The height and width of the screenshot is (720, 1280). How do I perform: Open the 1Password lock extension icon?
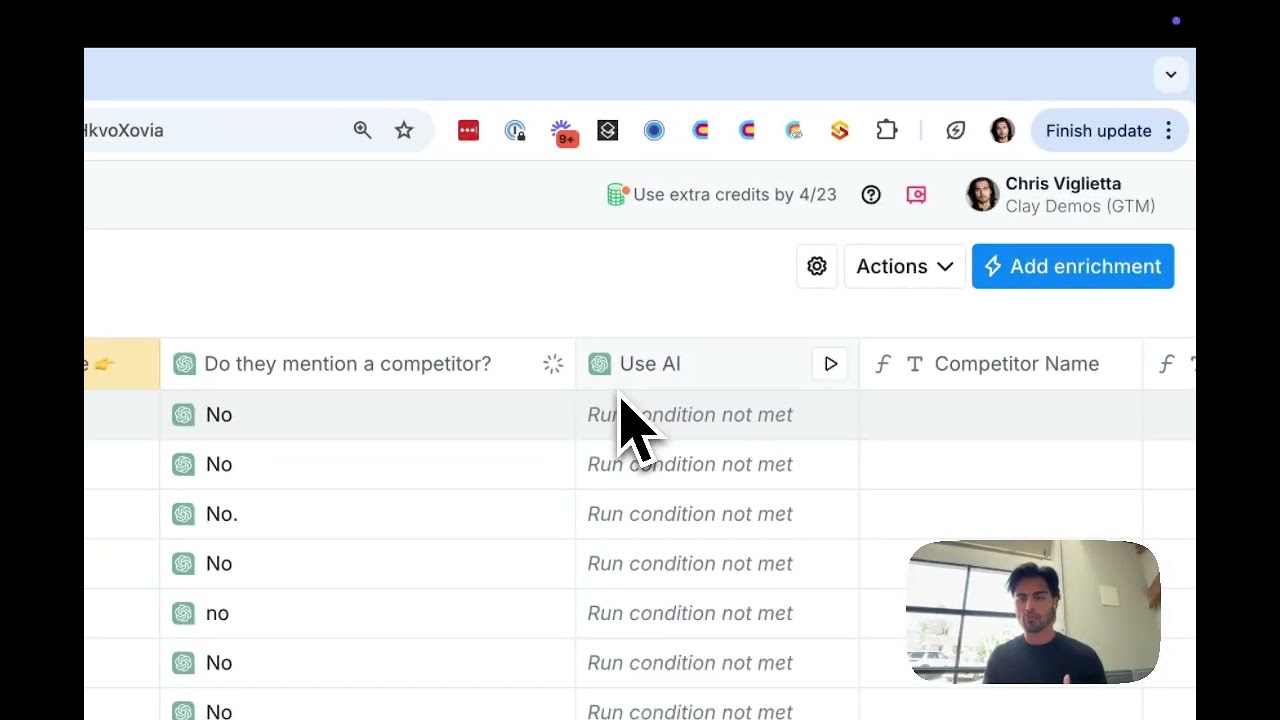pos(515,130)
